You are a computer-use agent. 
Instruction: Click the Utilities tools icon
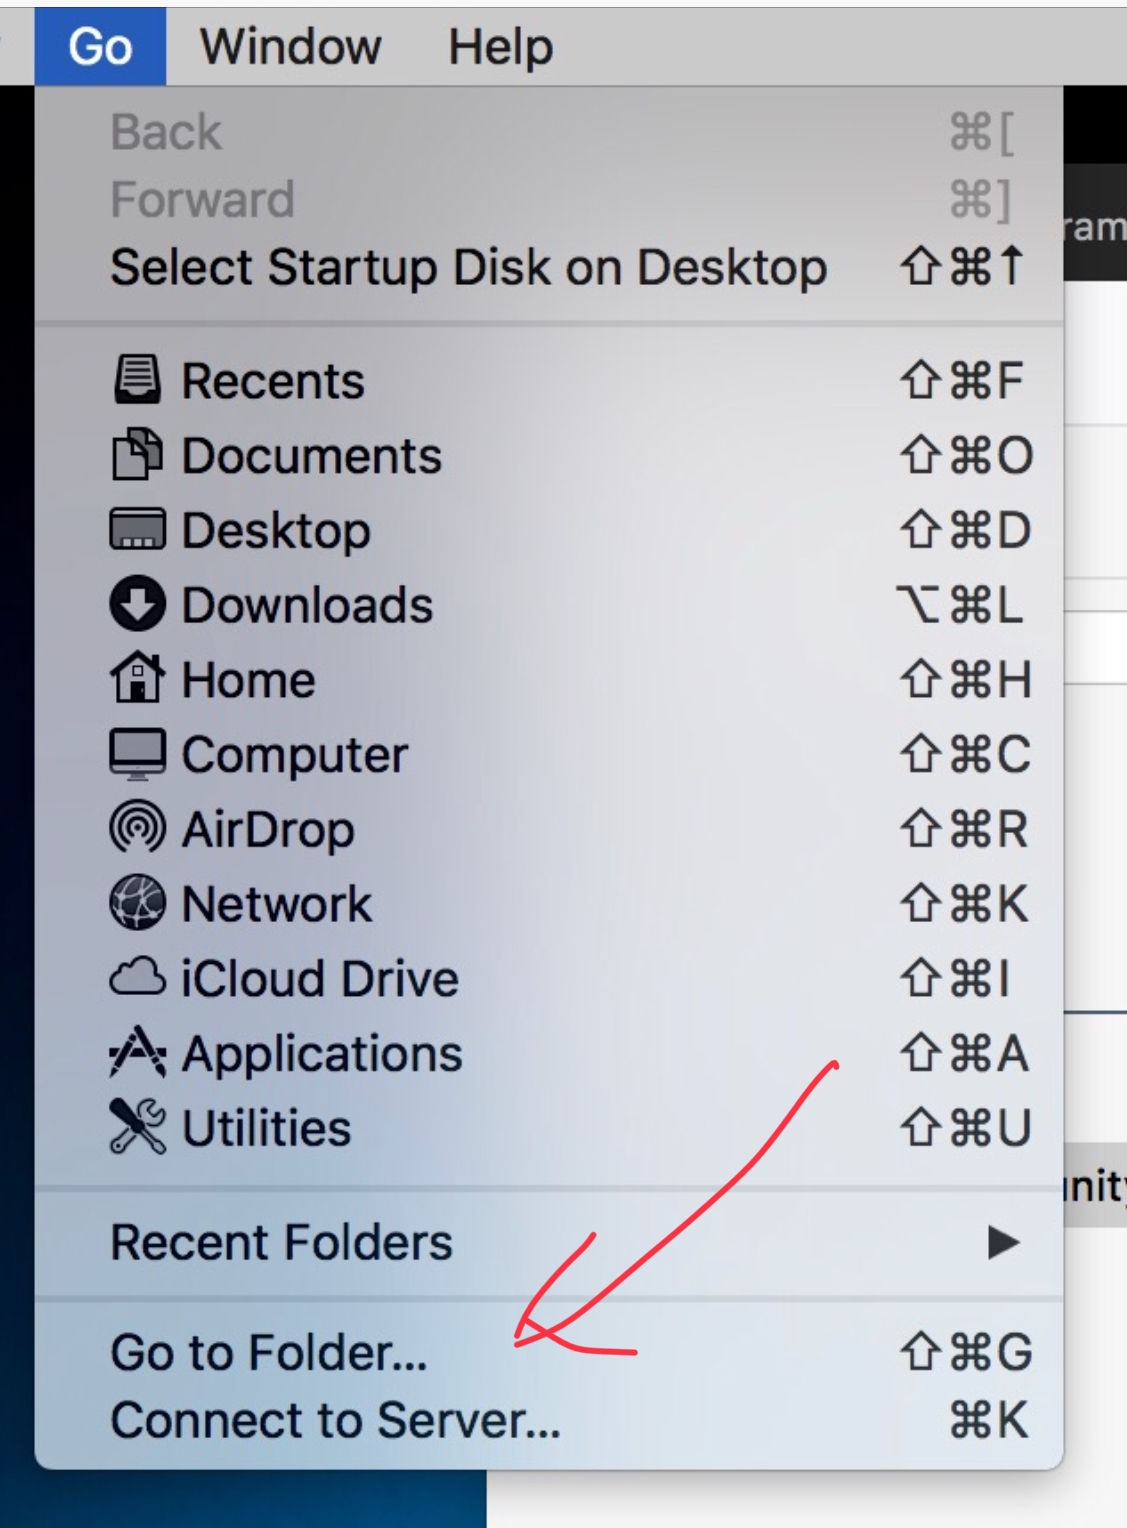[x=137, y=1127]
